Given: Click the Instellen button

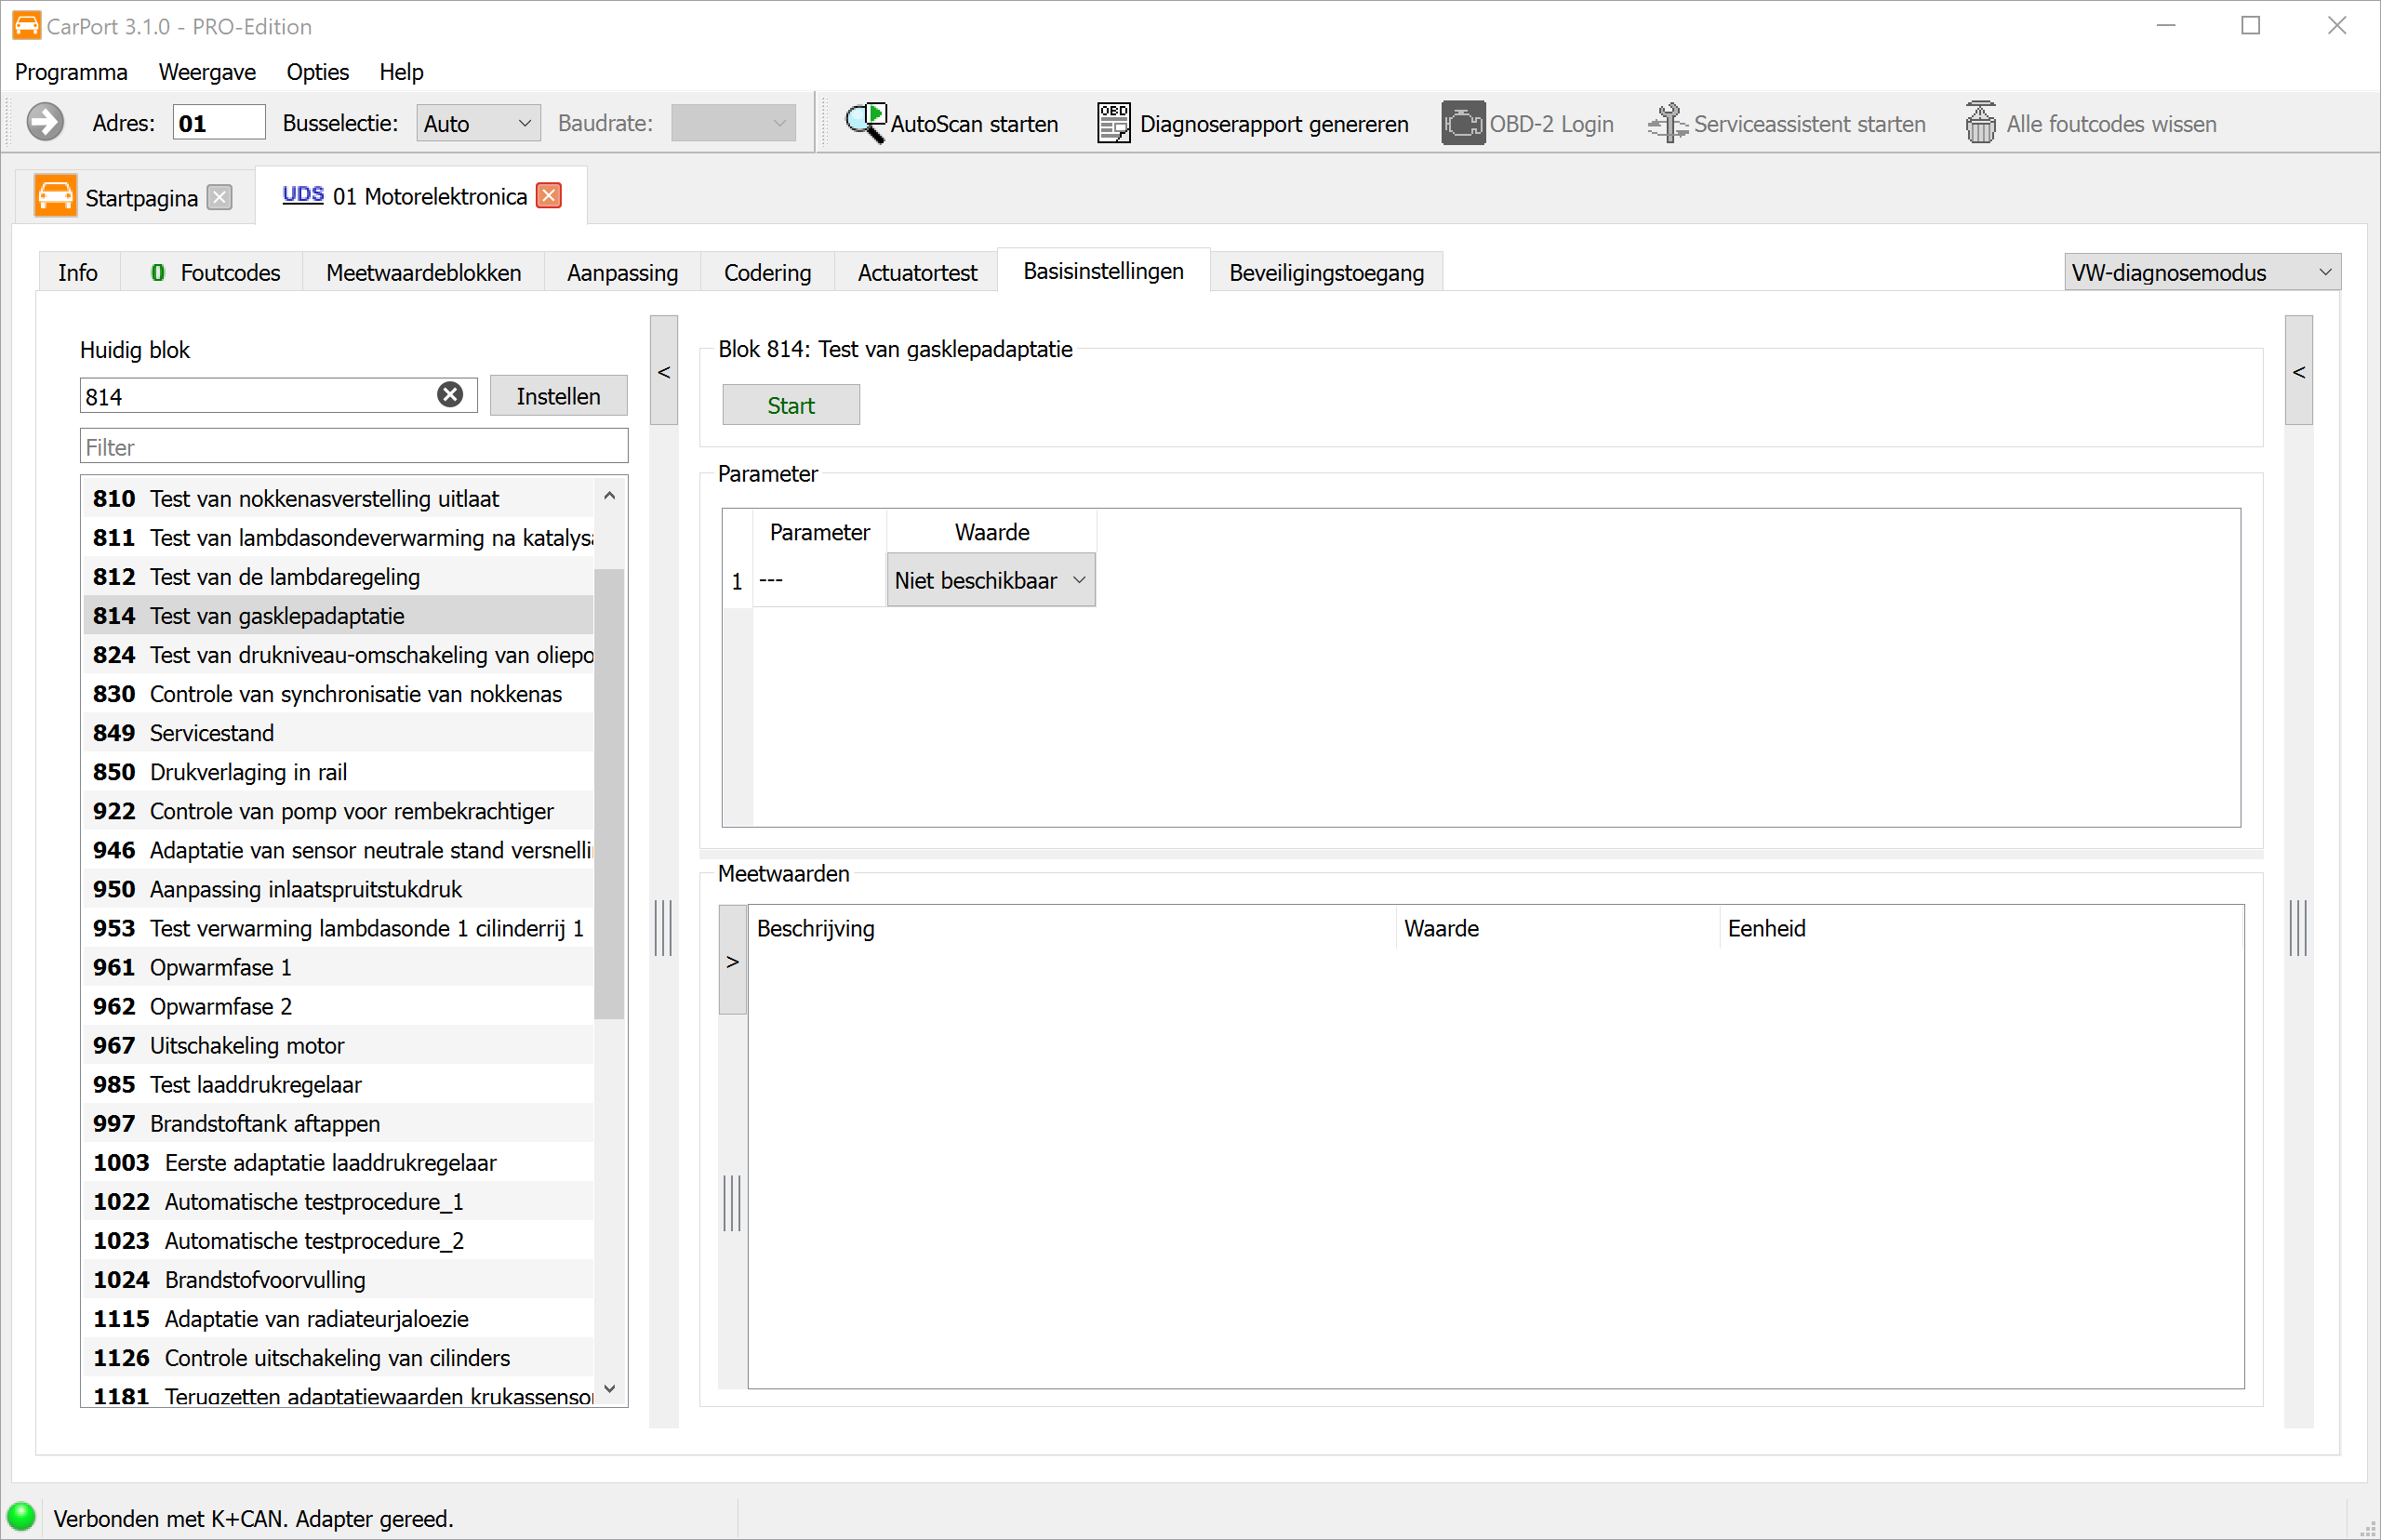Looking at the screenshot, I should [x=558, y=396].
